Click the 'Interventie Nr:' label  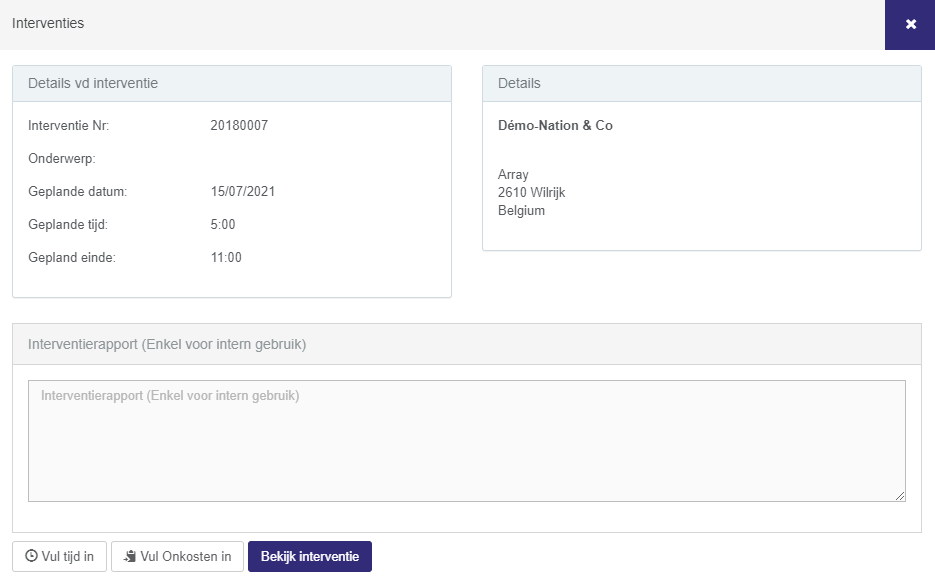point(69,125)
